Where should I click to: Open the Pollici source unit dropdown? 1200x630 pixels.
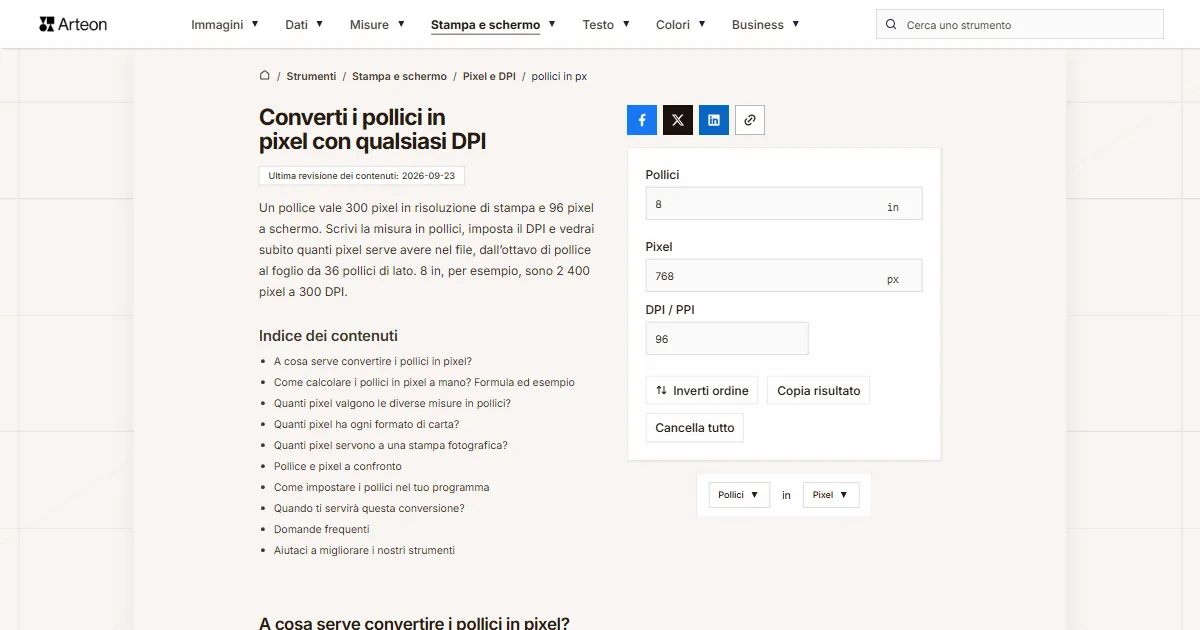tap(739, 495)
